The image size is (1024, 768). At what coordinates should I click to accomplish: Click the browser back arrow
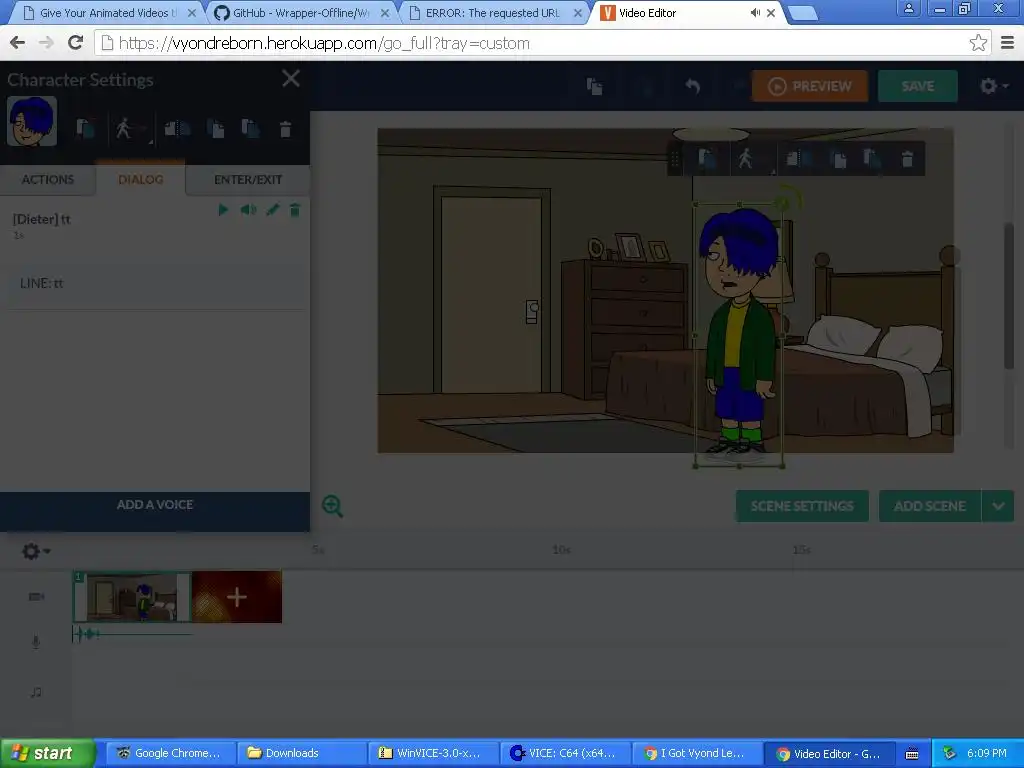(x=18, y=43)
